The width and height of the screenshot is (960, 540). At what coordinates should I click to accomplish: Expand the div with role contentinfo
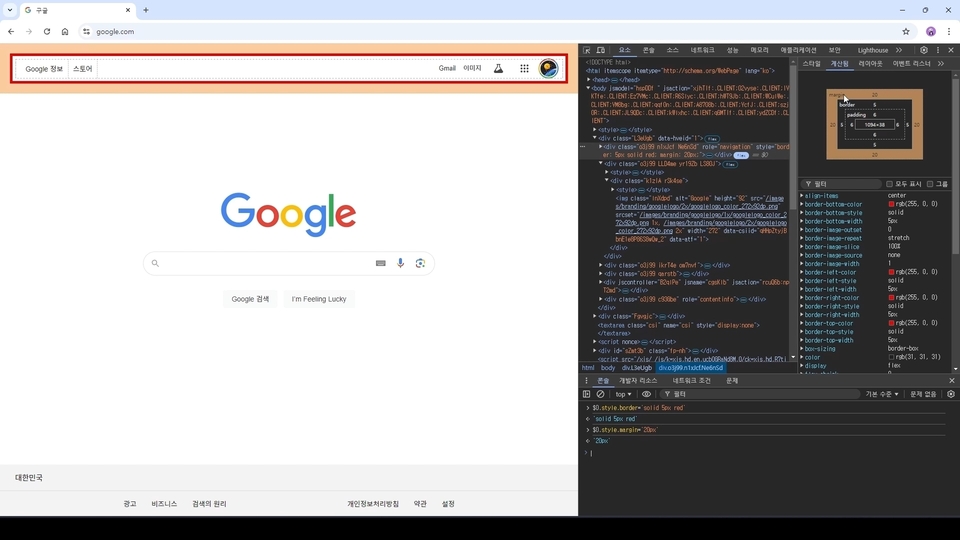pyautogui.click(x=601, y=299)
